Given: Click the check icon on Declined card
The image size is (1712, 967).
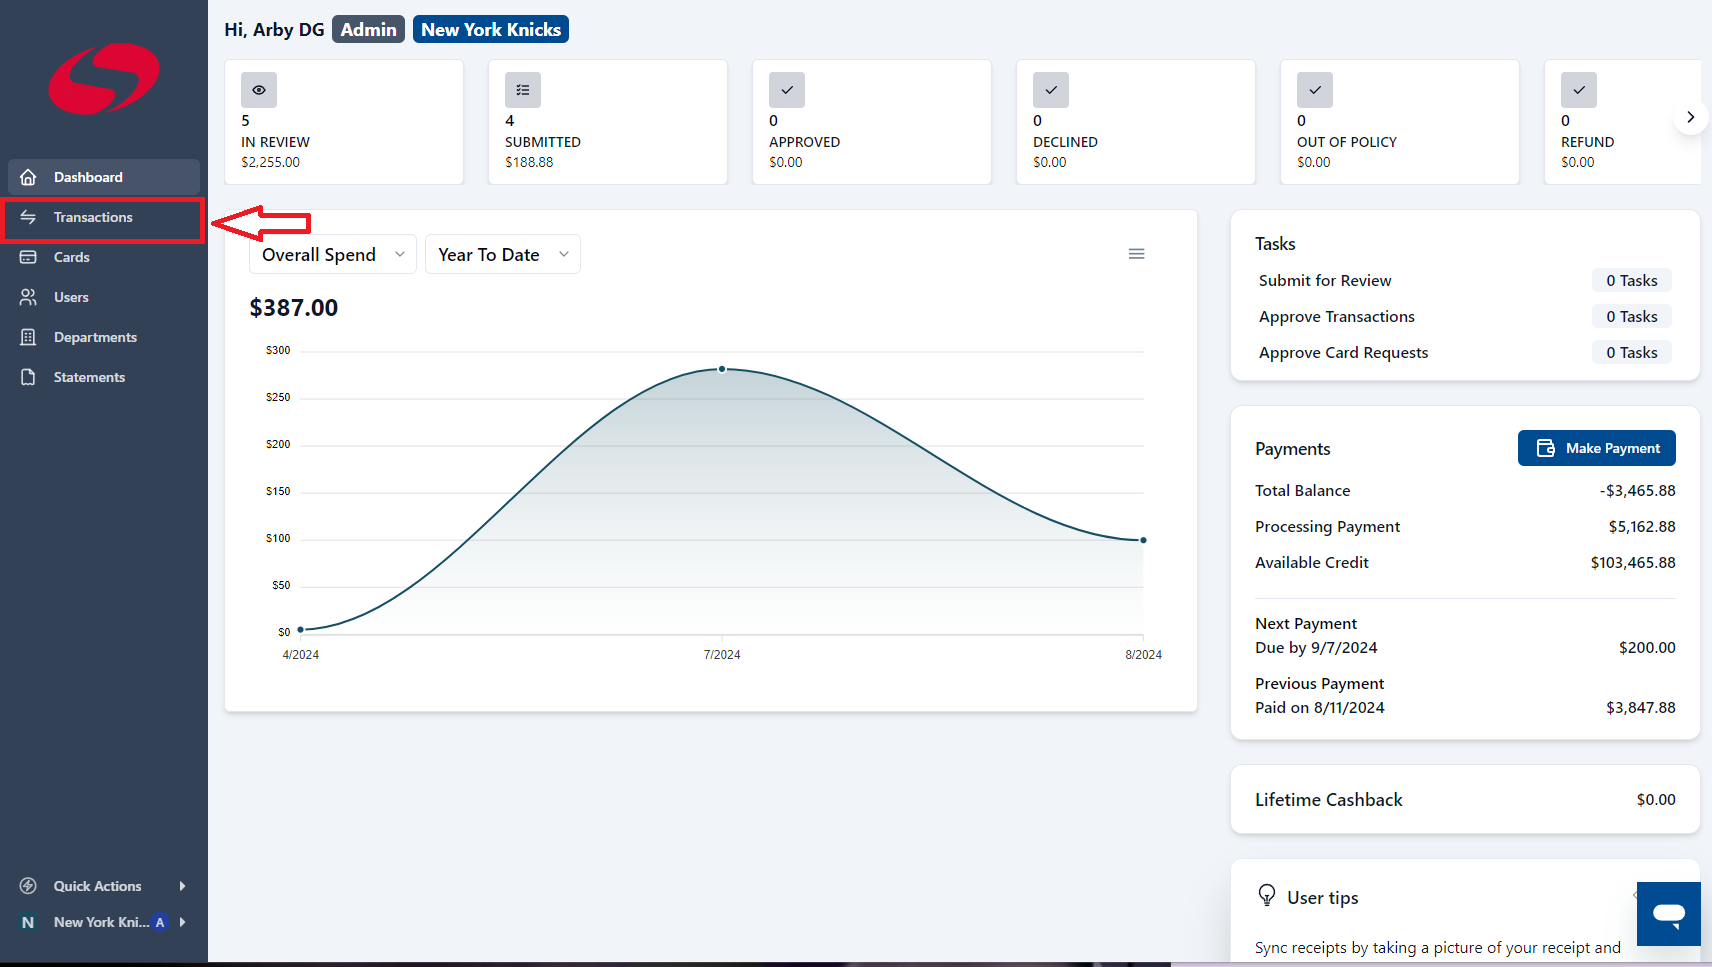Looking at the screenshot, I should [1051, 90].
